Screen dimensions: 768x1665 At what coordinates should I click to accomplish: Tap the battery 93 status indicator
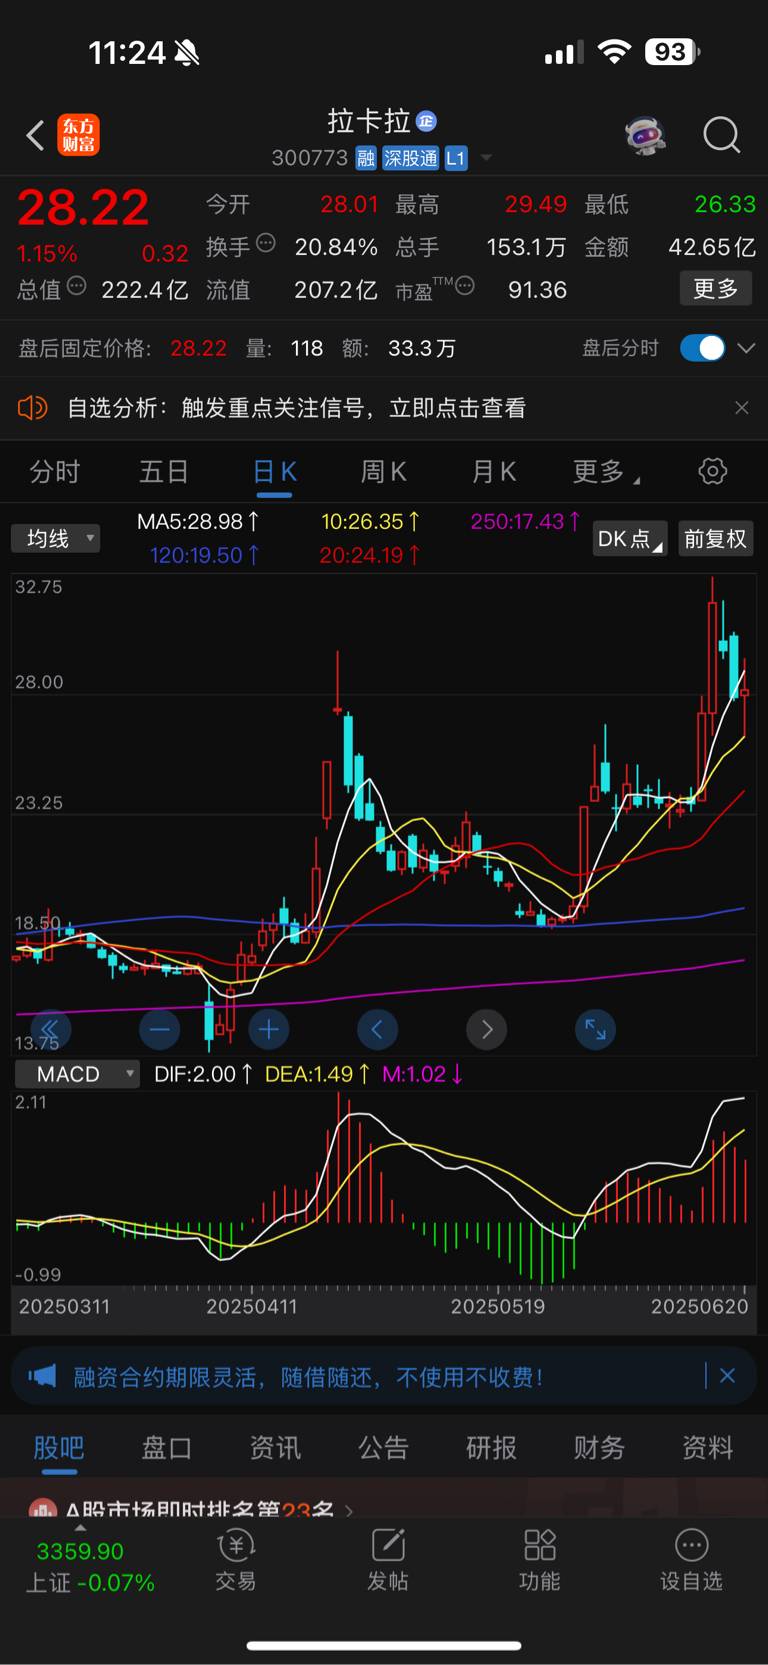point(672,52)
